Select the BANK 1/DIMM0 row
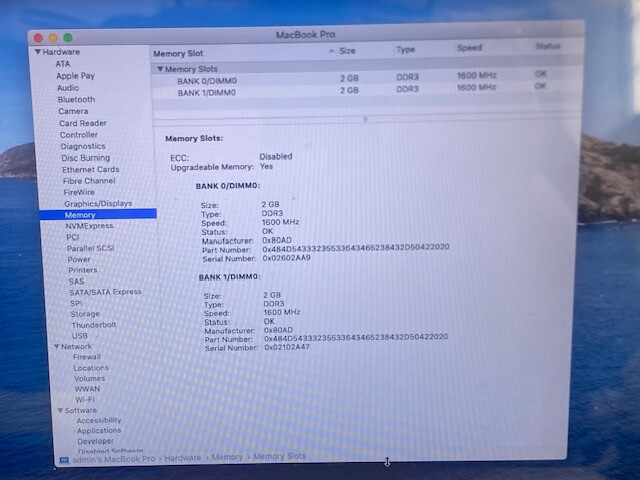Viewport: 640px width, 480px height. point(366,91)
